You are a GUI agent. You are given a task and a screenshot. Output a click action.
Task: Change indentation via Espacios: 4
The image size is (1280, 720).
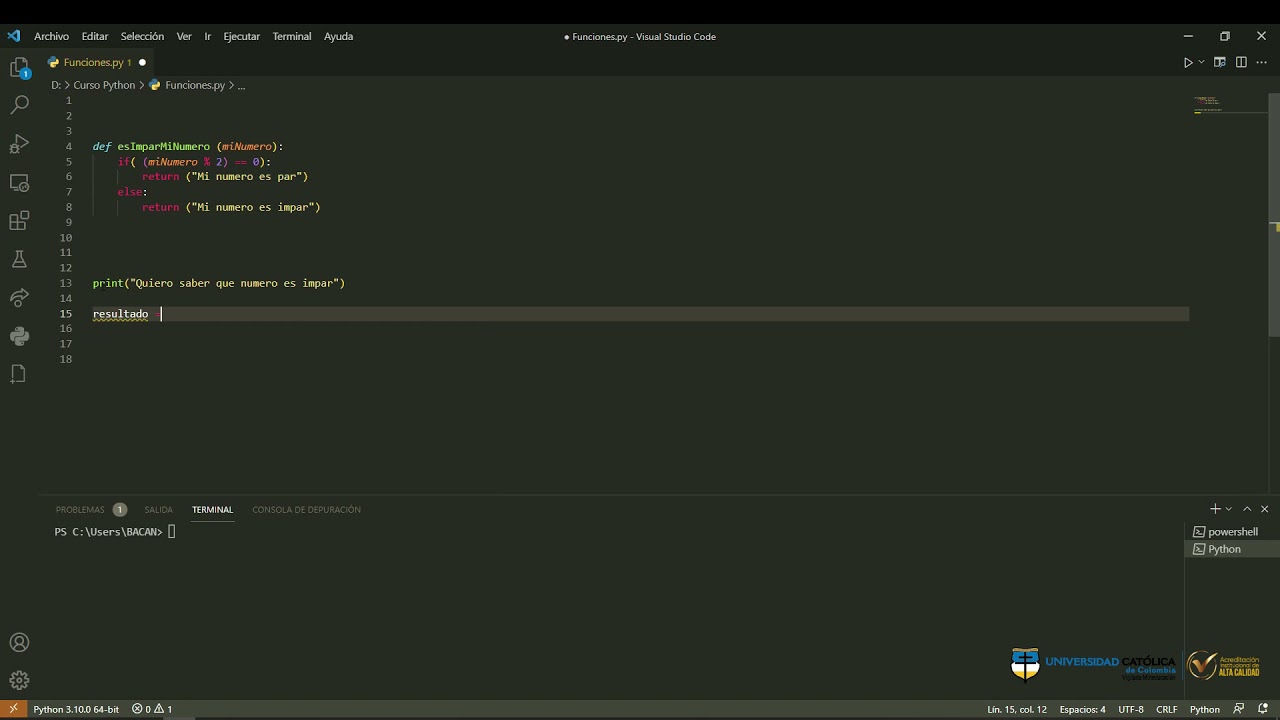(1082, 709)
